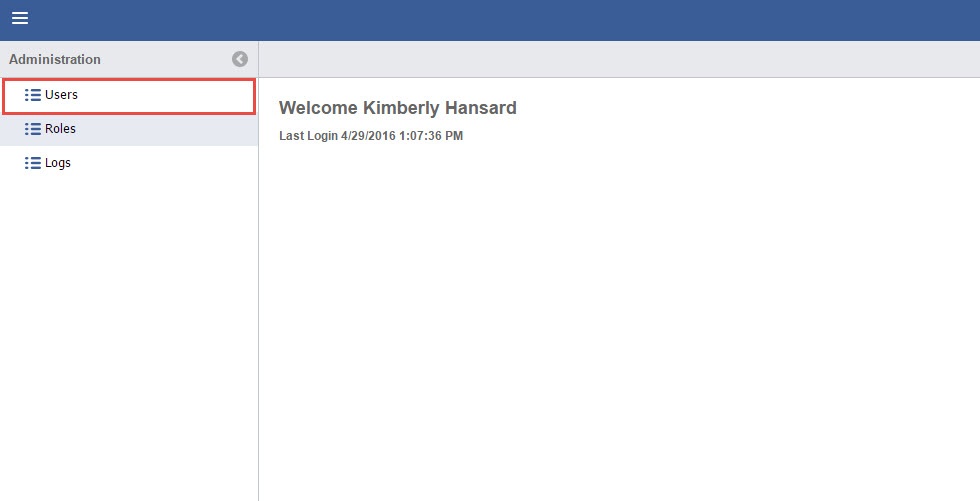Click the divider between sidebar and content
The width and height of the screenshot is (980, 501).
coord(258,300)
